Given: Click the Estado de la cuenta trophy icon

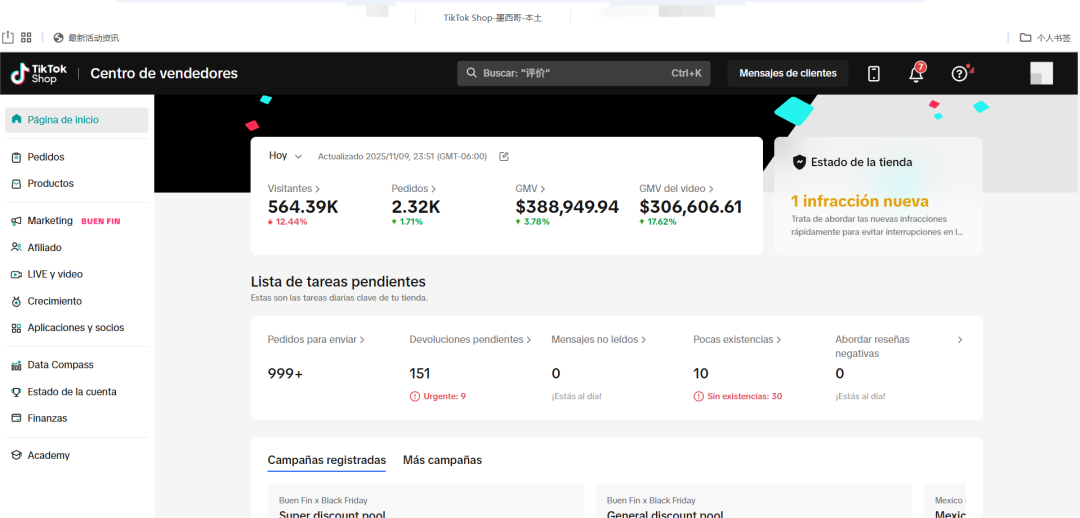Looking at the screenshot, I should click(17, 392).
